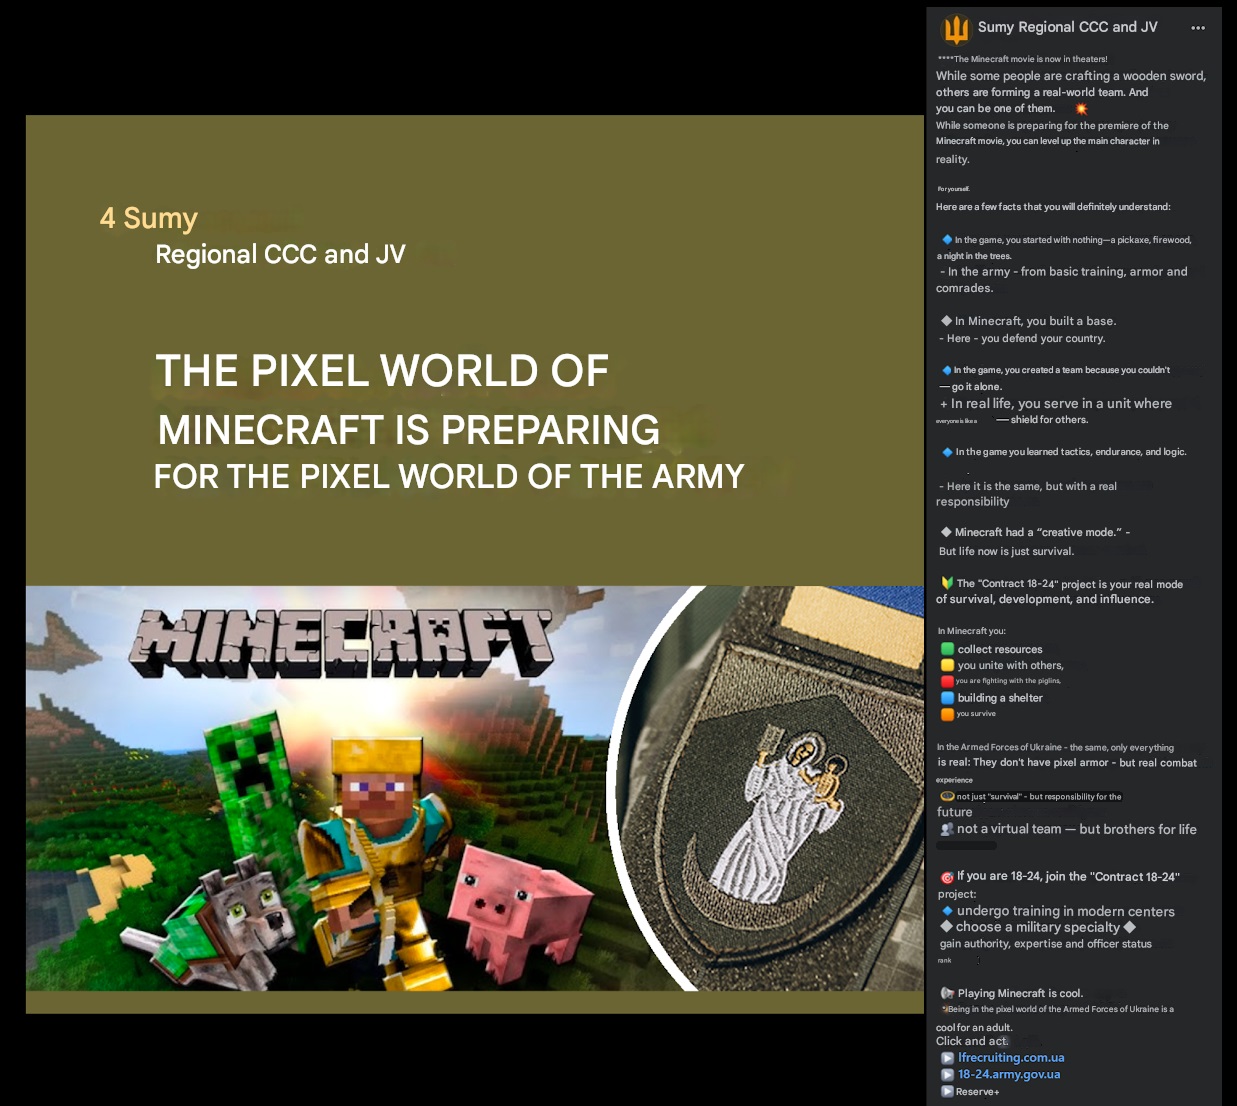Click the line 'you unite with others,'
The height and width of the screenshot is (1106, 1237).
pyautogui.click(x=1010, y=666)
